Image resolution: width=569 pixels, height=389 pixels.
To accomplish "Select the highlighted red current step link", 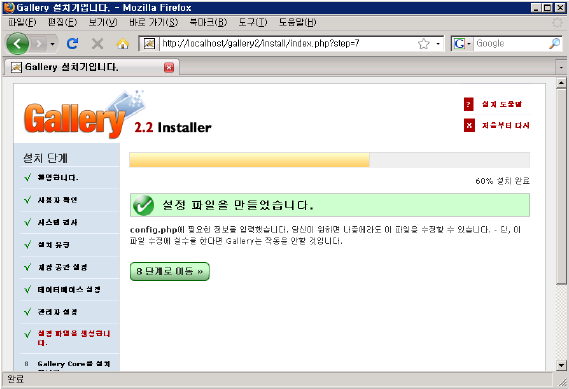I will point(74,338).
